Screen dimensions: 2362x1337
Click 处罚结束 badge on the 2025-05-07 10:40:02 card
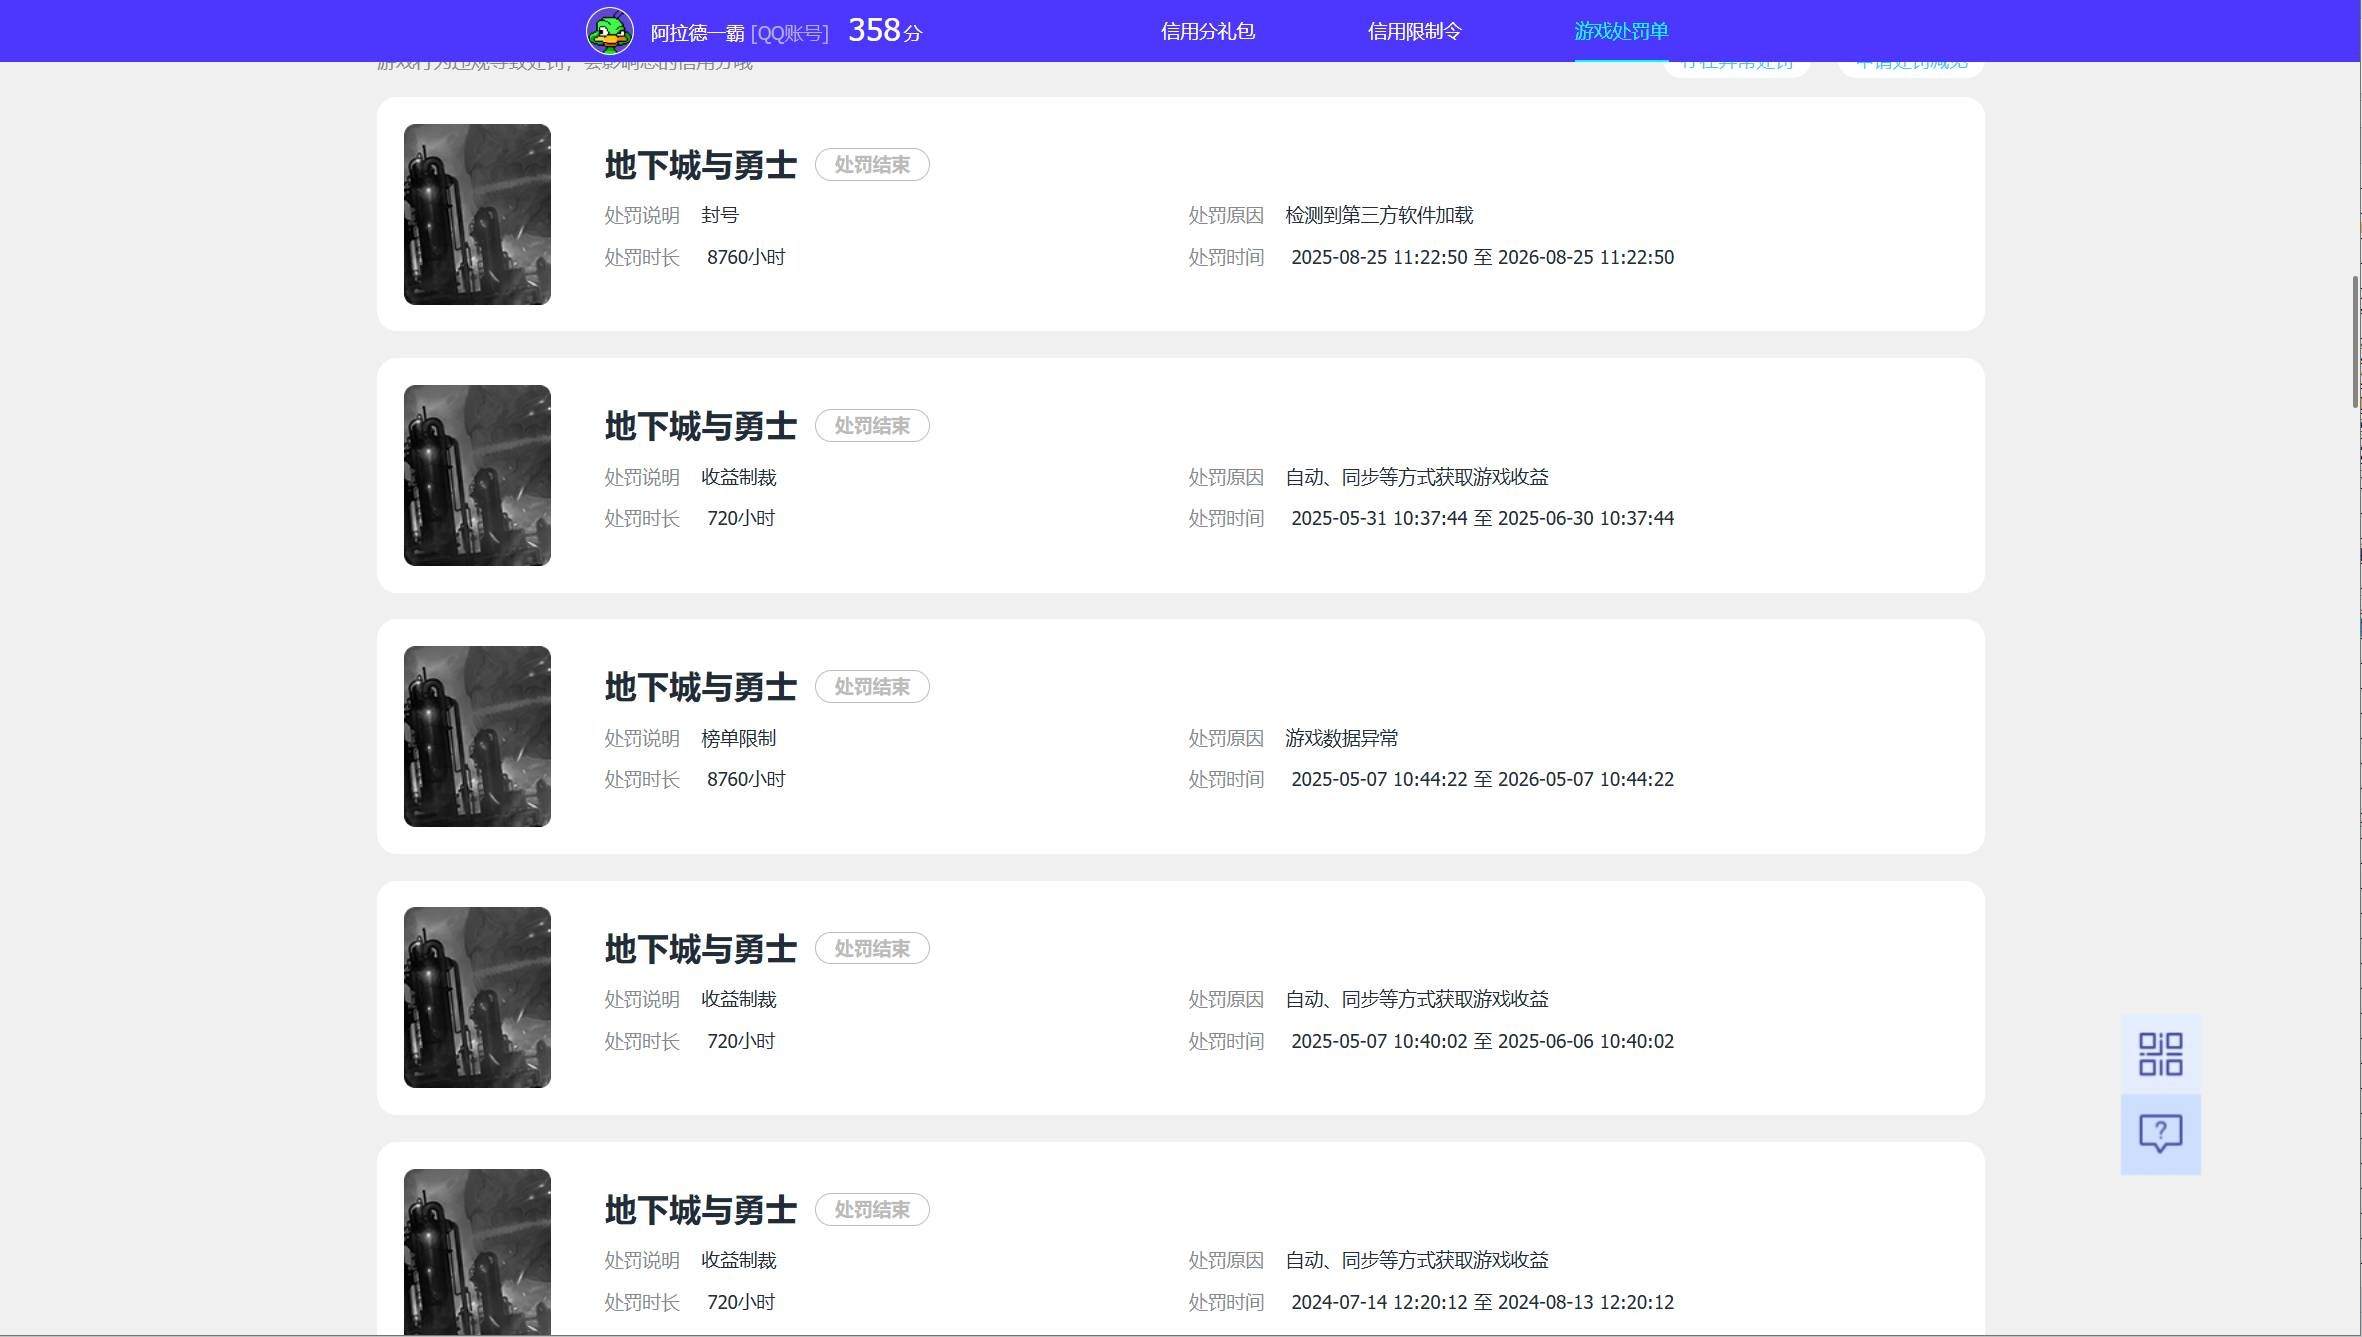(872, 948)
